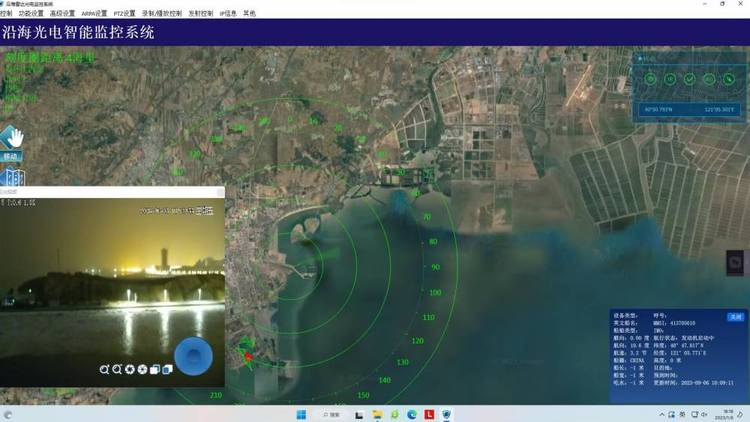Click the fourth green circular status icon
Viewport: 750px width, 422px height.
click(709, 79)
